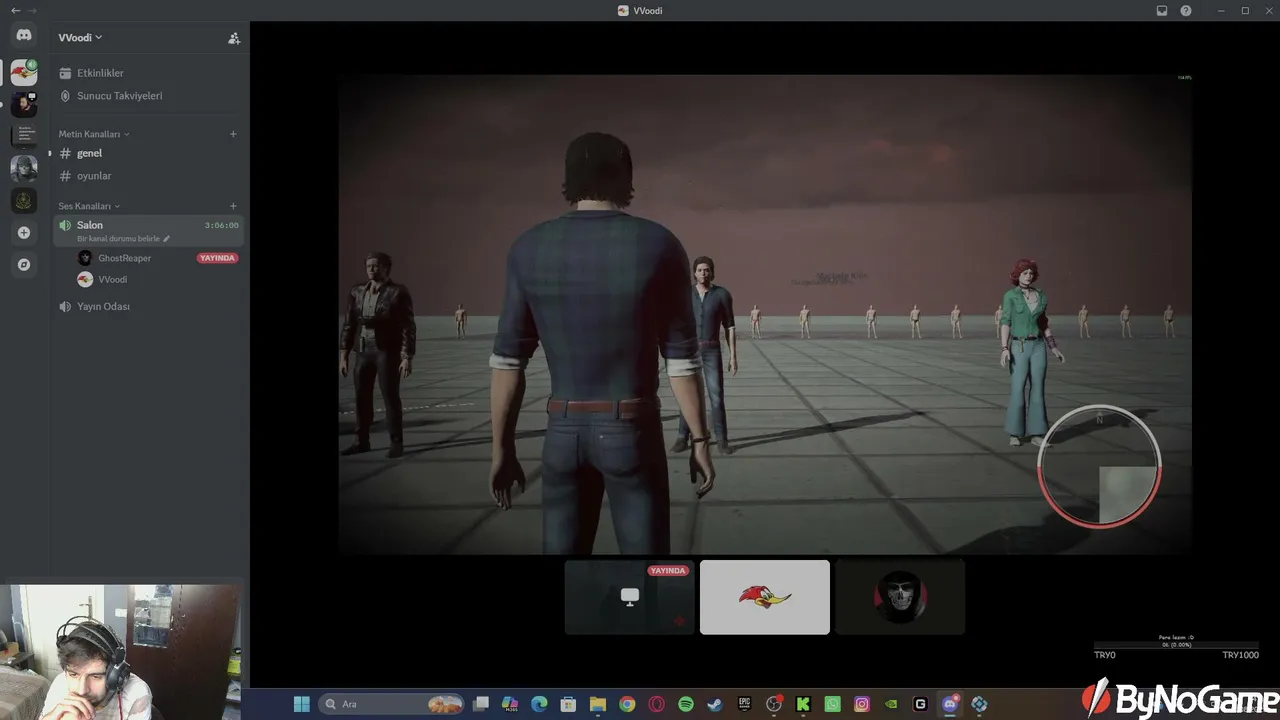Select the VVoodi woodpecker server icon
The image size is (1280, 720).
coord(24,72)
